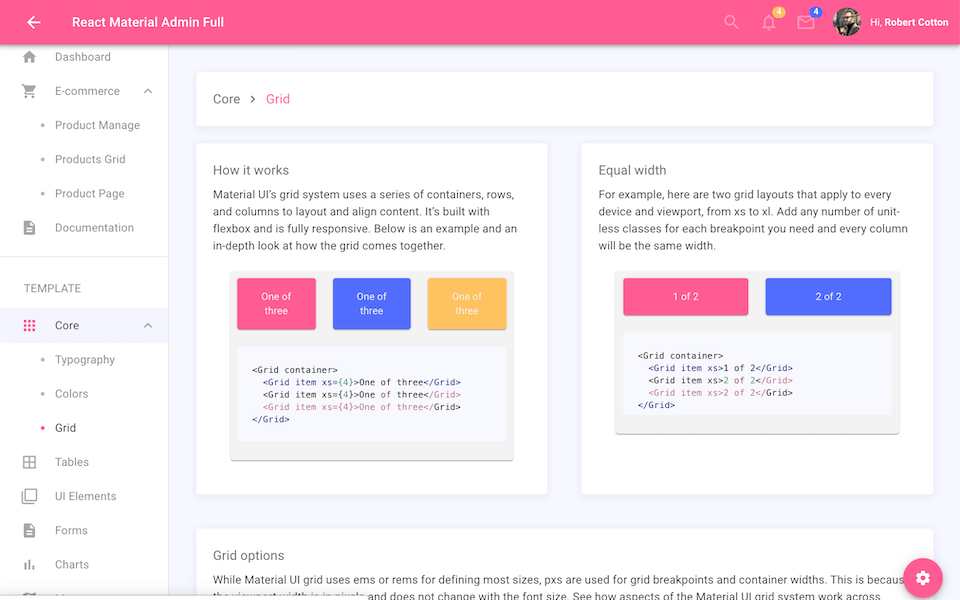Image resolution: width=960 pixels, height=600 pixels.
Task: Select the Grid menu entry radio bullet
Action: pos(41,427)
